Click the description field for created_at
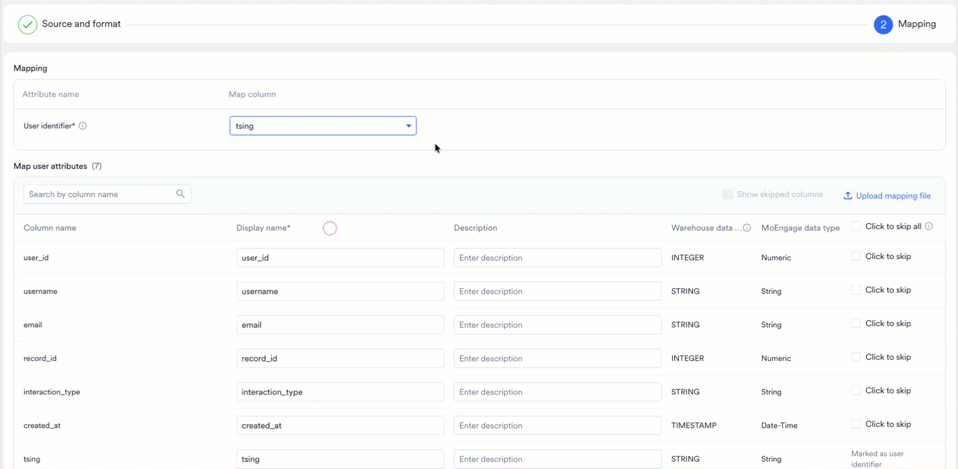This screenshot has height=469, width=958. click(557, 426)
